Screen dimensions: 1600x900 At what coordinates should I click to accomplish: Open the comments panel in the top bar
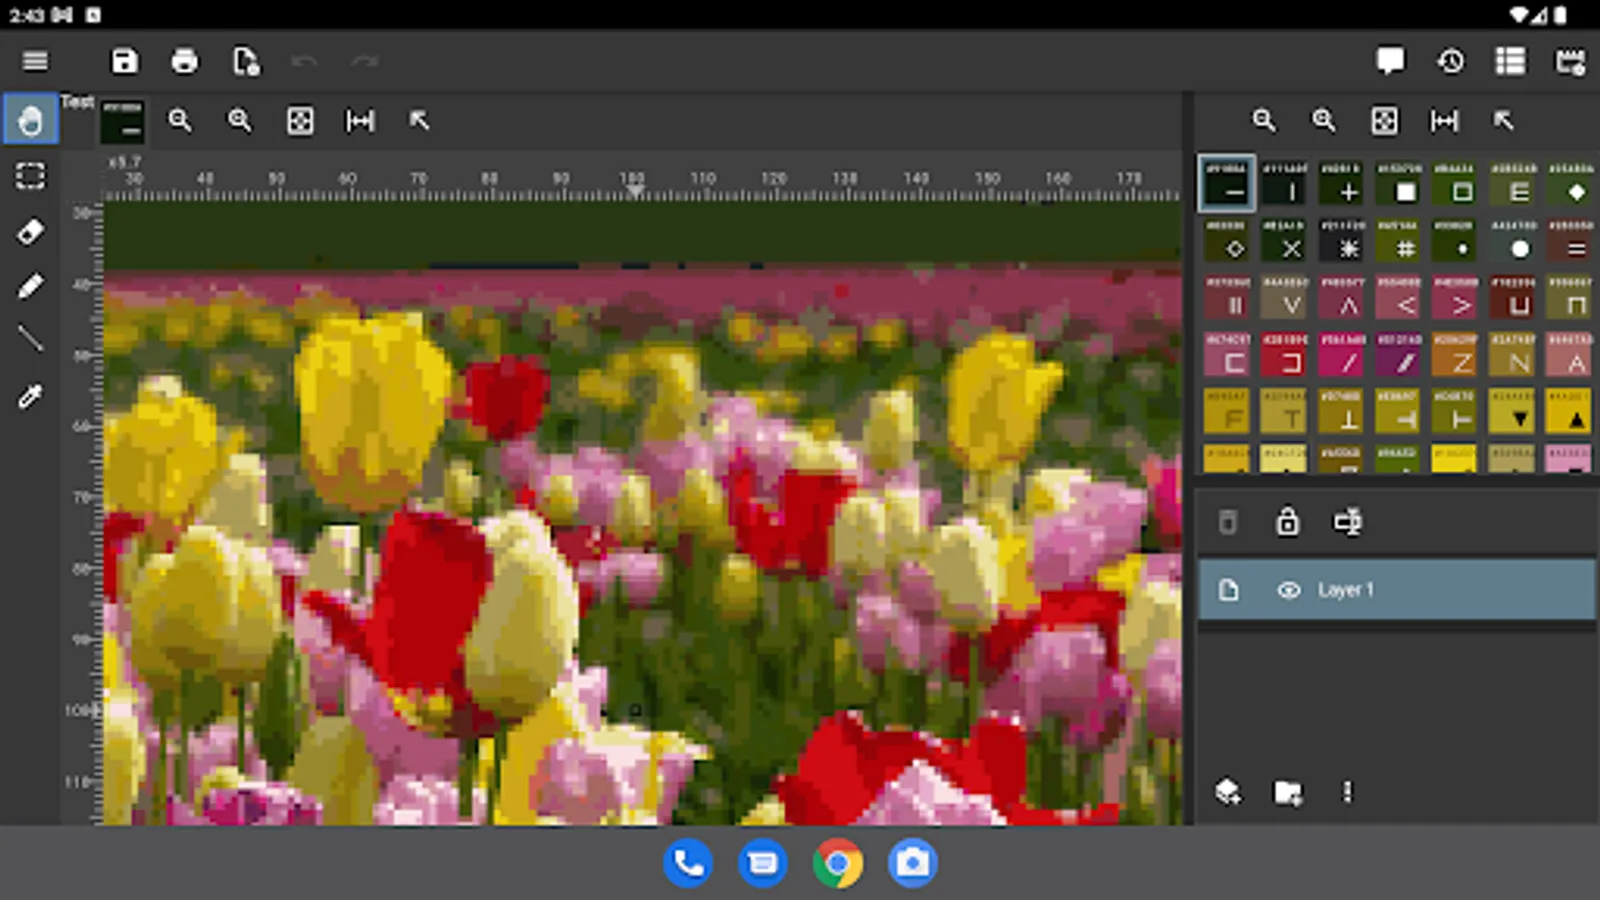[1389, 61]
